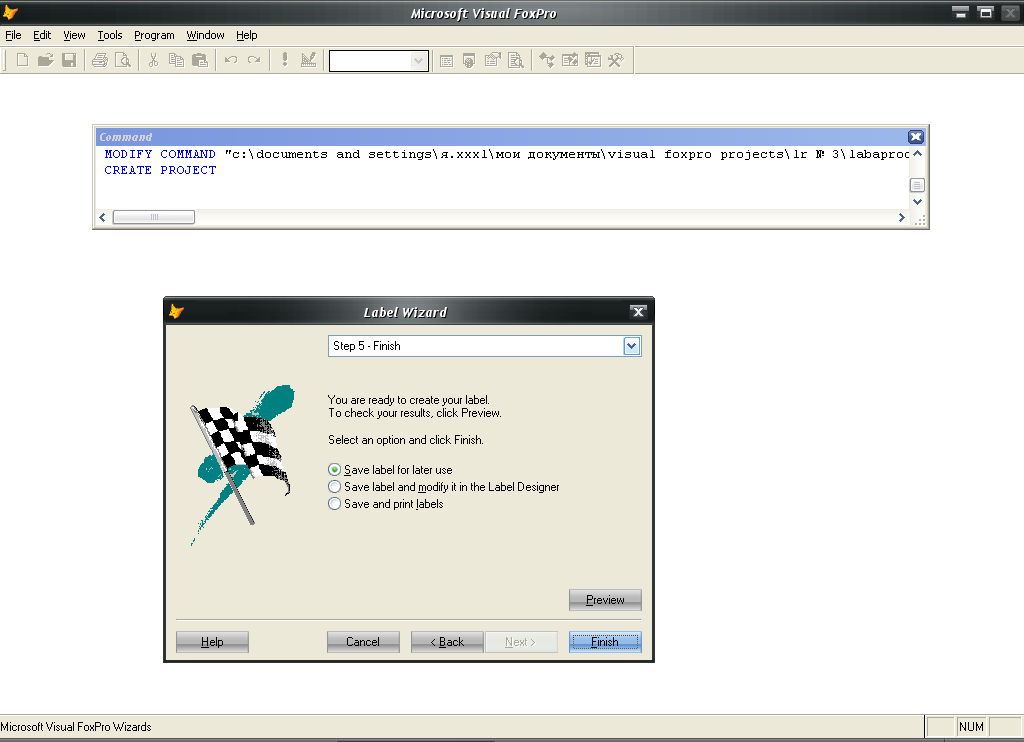Click the Redo arrow icon
The width and height of the screenshot is (1024, 742).
254,61
